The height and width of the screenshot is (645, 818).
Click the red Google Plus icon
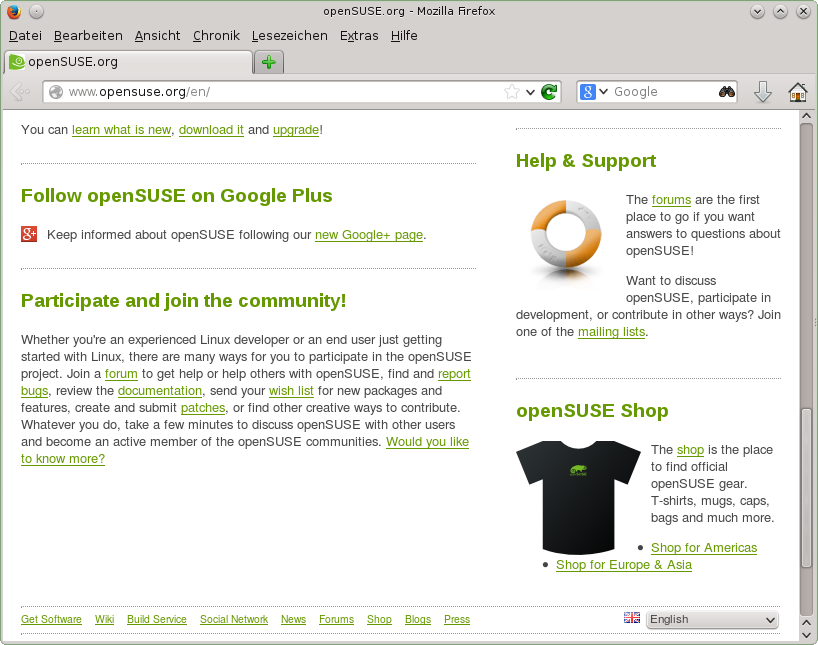30,235
